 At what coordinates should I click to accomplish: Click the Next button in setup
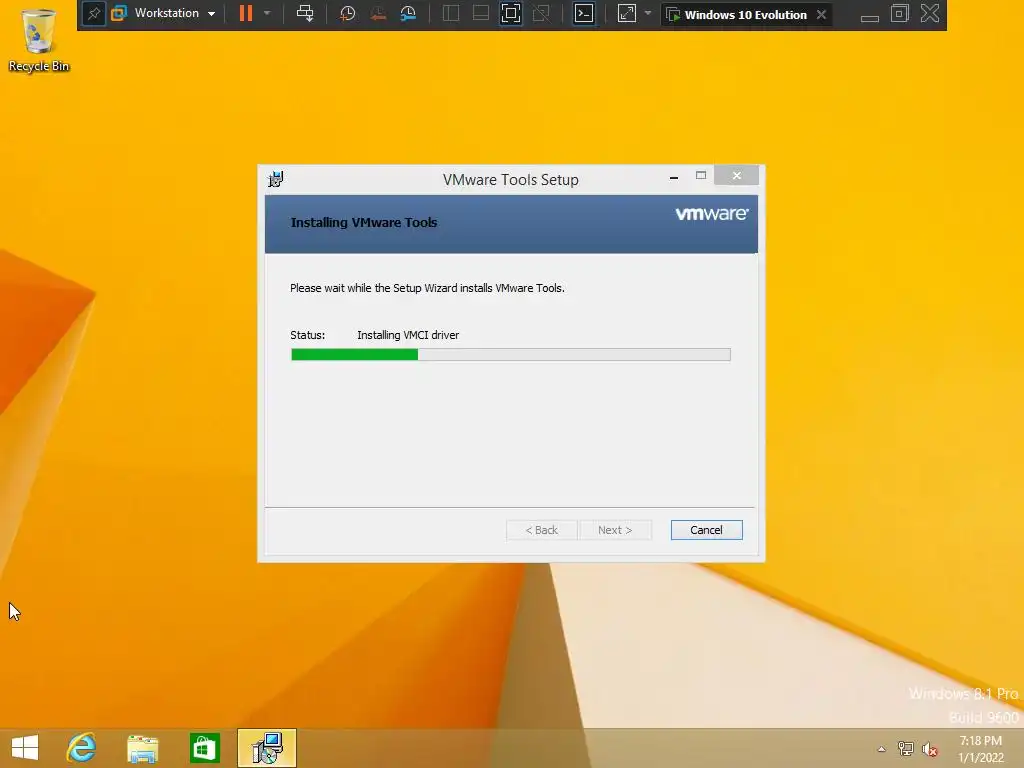click(615, 530)
